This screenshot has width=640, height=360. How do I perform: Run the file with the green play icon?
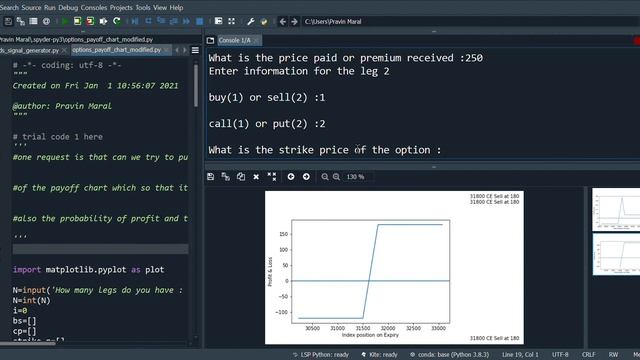64,21
